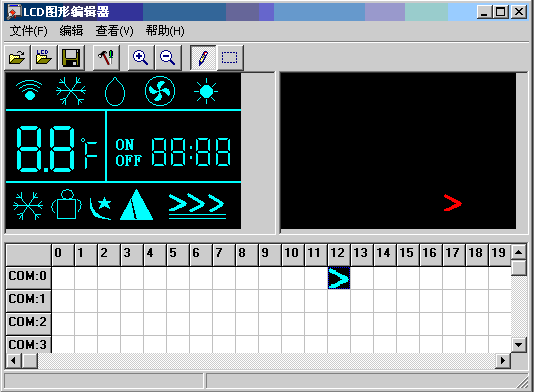Click the open LCD file toolbar icon
This screenshot has height=392, width=534.
(44, 58)
